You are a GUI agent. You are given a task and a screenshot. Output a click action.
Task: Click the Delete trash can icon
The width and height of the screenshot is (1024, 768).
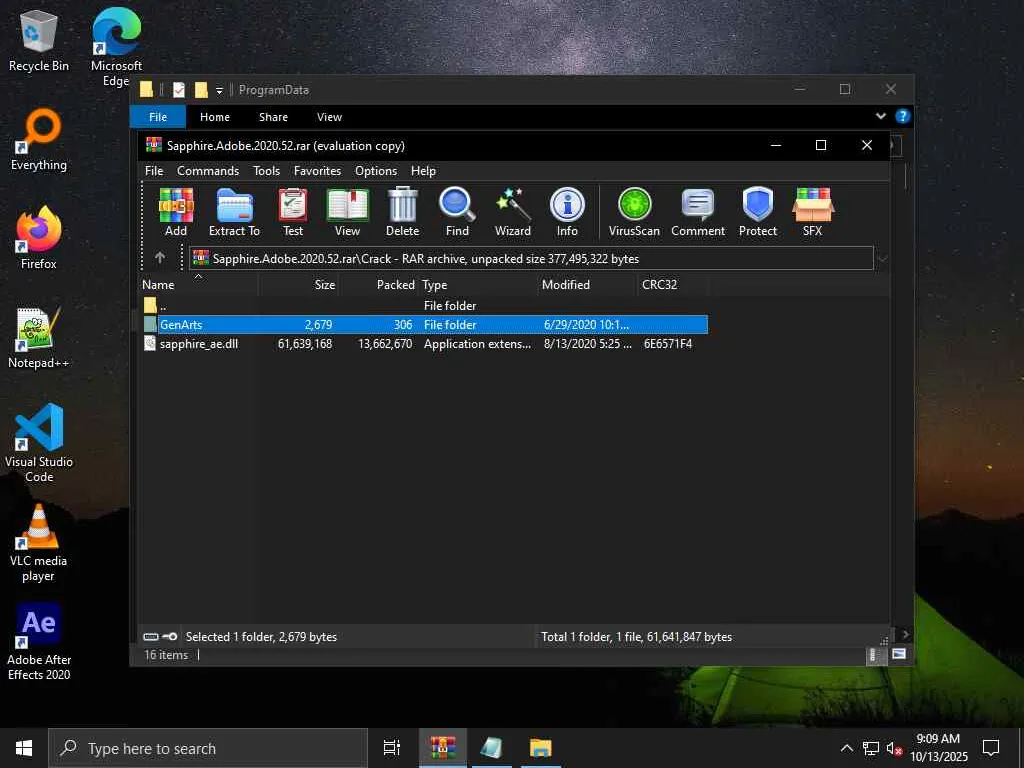click(402, 212)
